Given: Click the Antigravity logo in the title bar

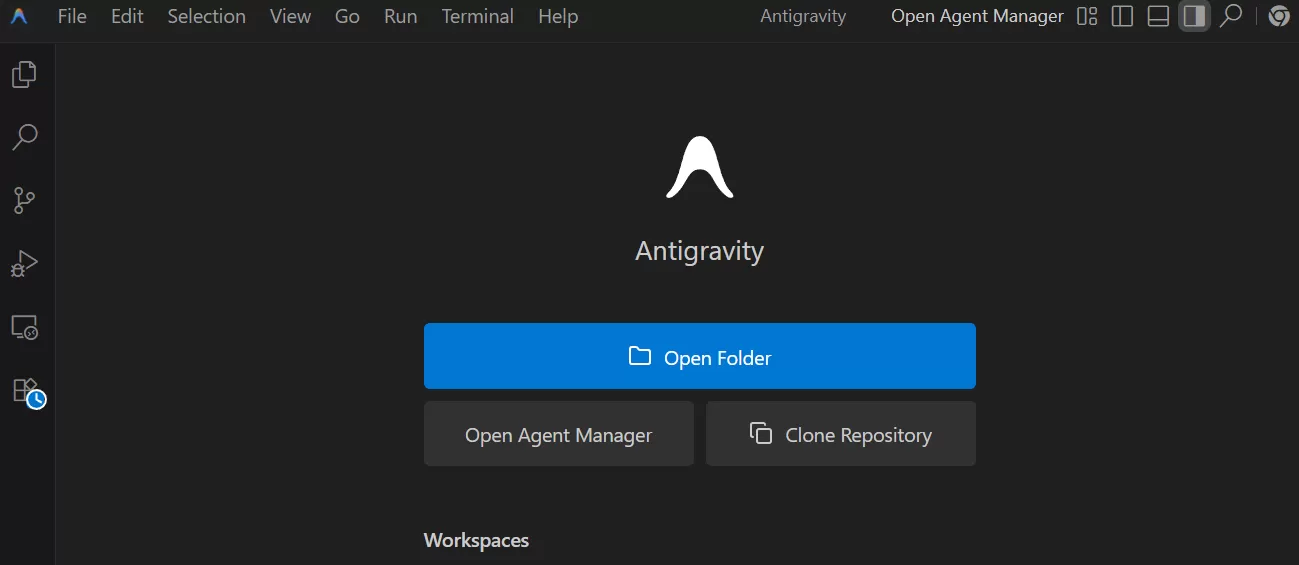Looking at the screenshot, I should pos(19,17).
